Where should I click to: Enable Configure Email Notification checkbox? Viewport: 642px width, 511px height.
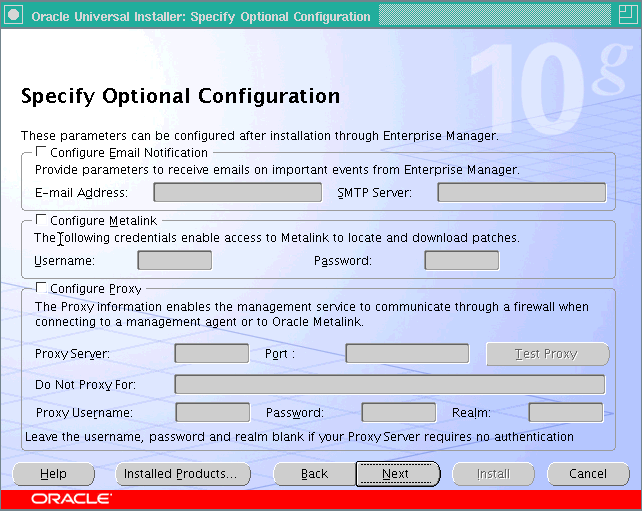click(x=41, y=153)
